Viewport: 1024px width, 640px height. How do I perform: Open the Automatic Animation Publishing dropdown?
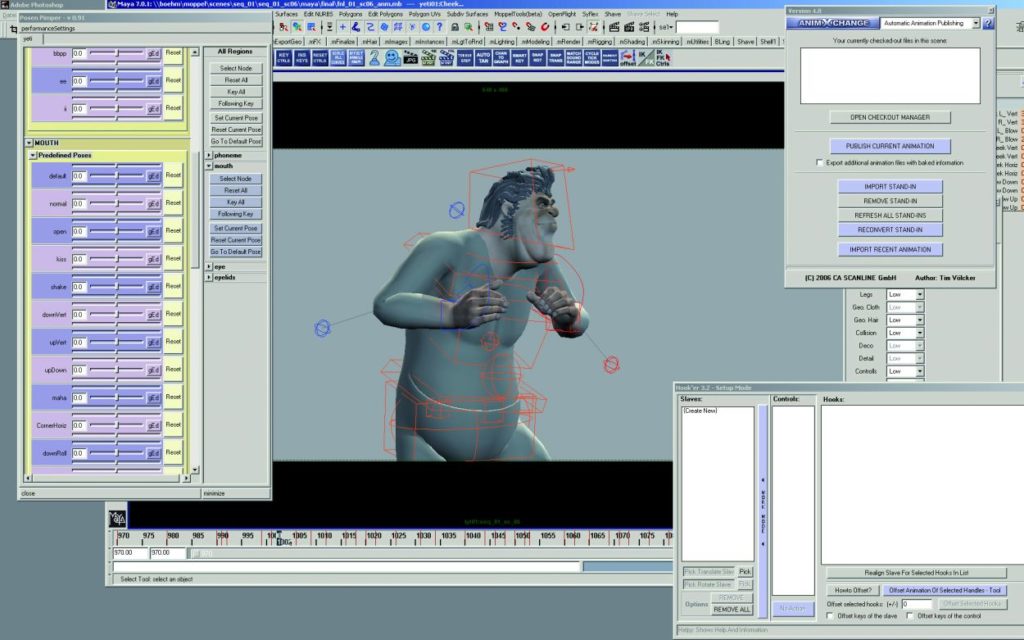pos(930,23)
